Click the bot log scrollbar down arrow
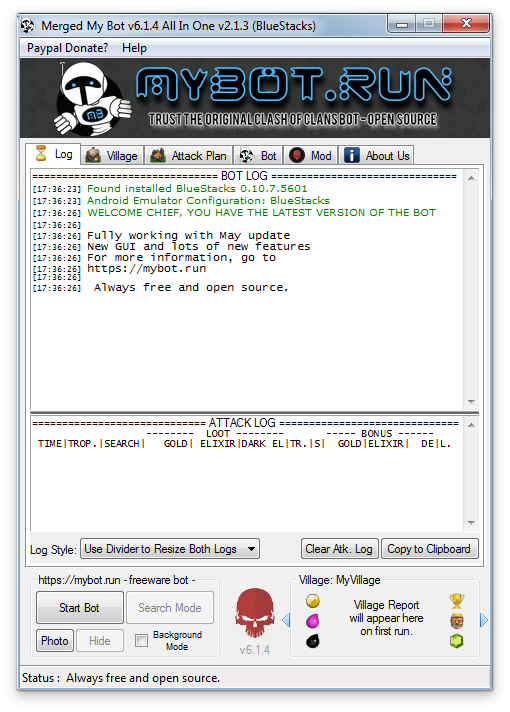This screenshot has height=712, width=510. coord(471,401)
